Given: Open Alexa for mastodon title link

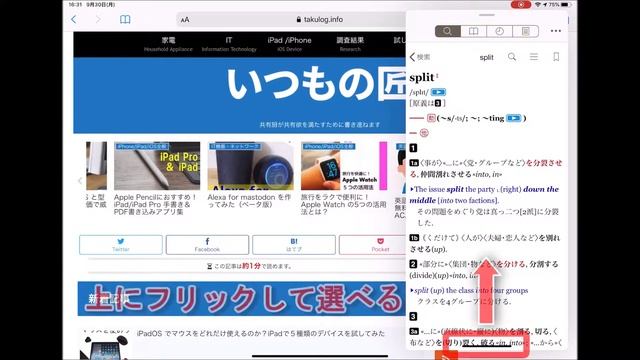Looking at the screenshot, I should coord(249,201).
